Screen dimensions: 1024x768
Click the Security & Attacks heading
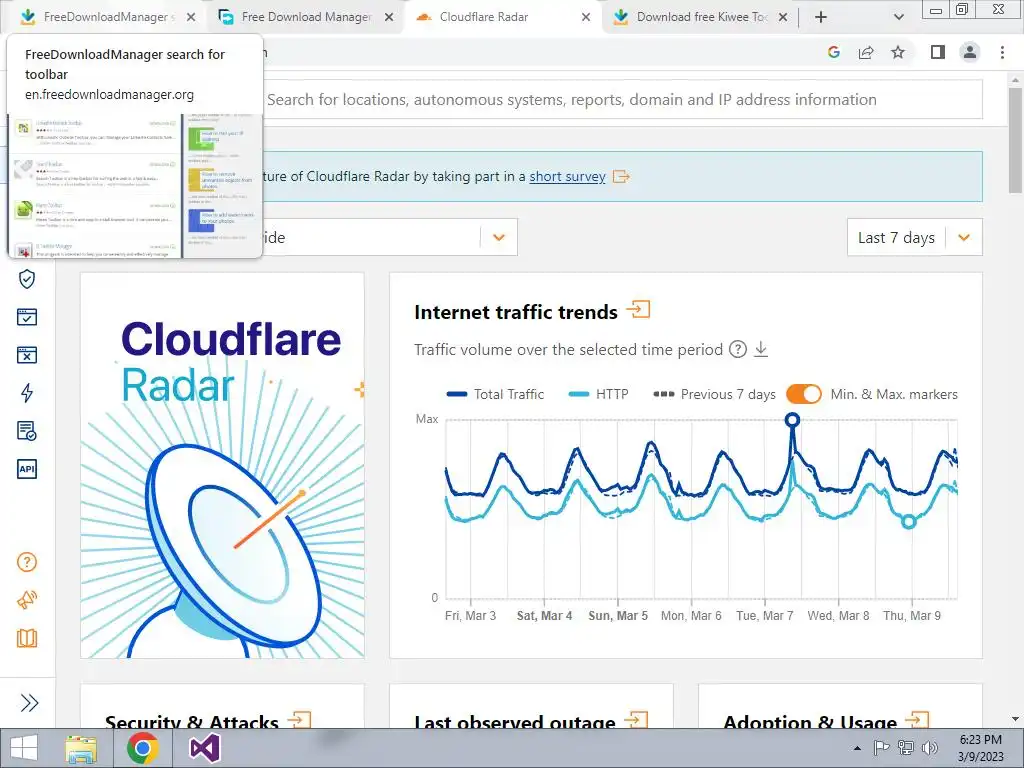click(192, 721)
